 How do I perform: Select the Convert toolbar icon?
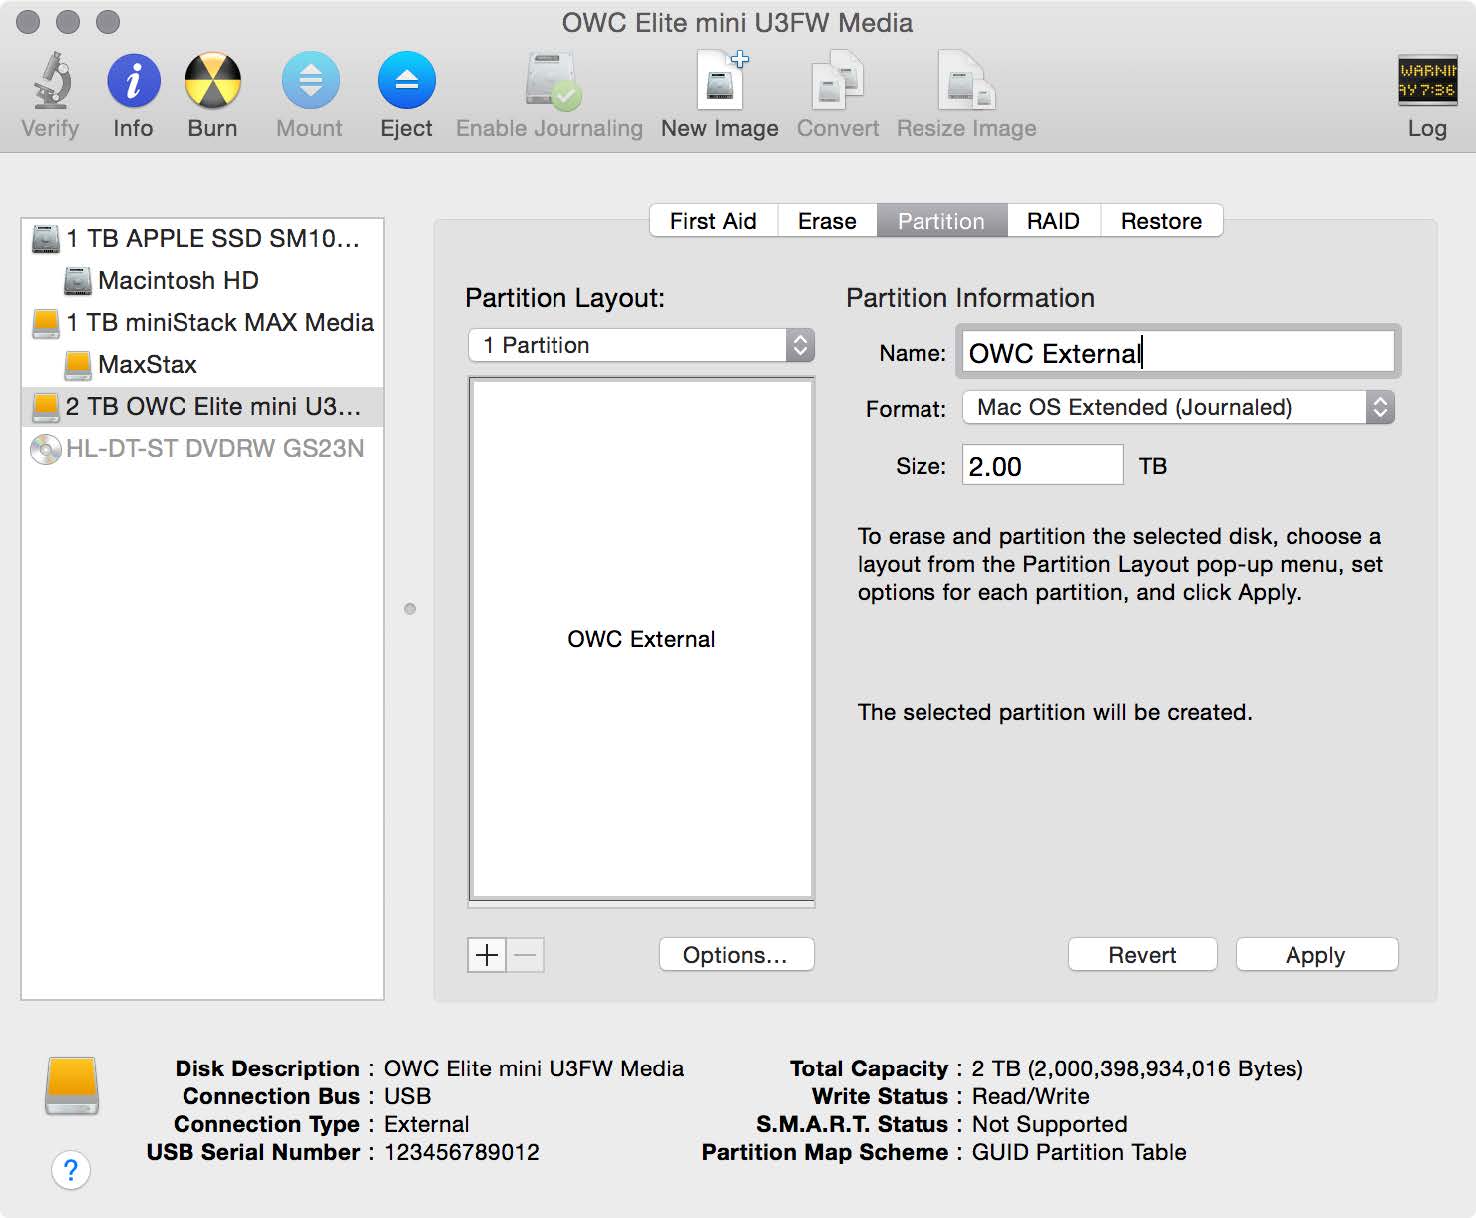836,90
